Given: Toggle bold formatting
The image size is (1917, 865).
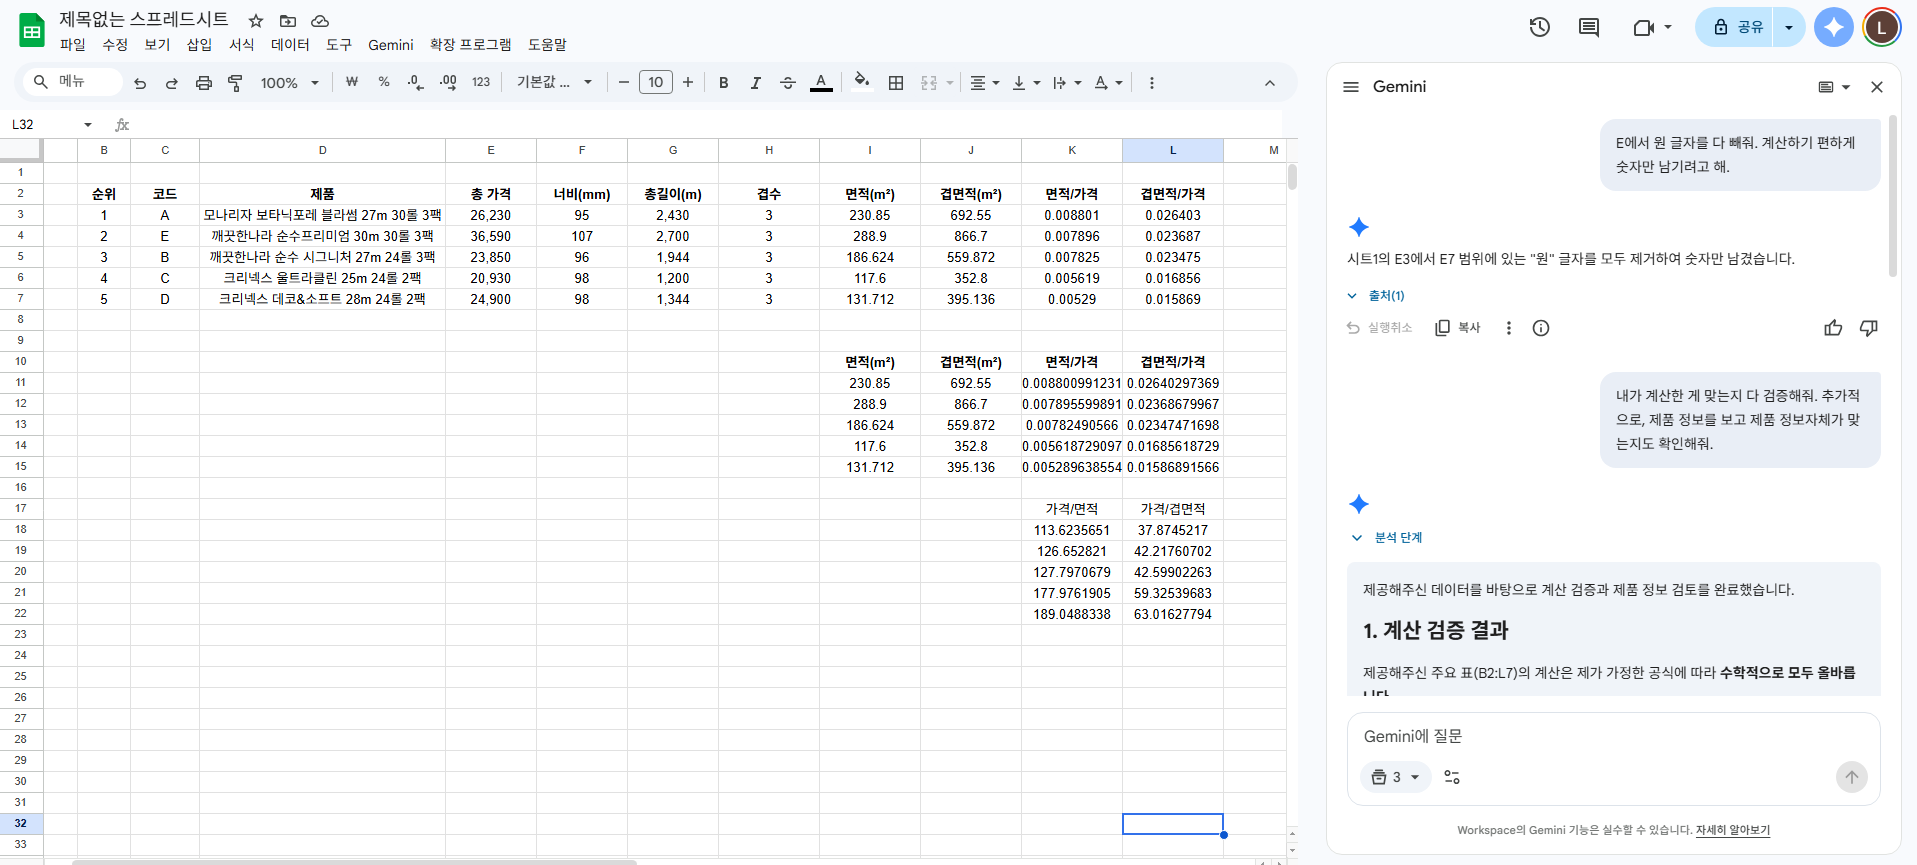Looking at the screenshot, I should 724,83.
